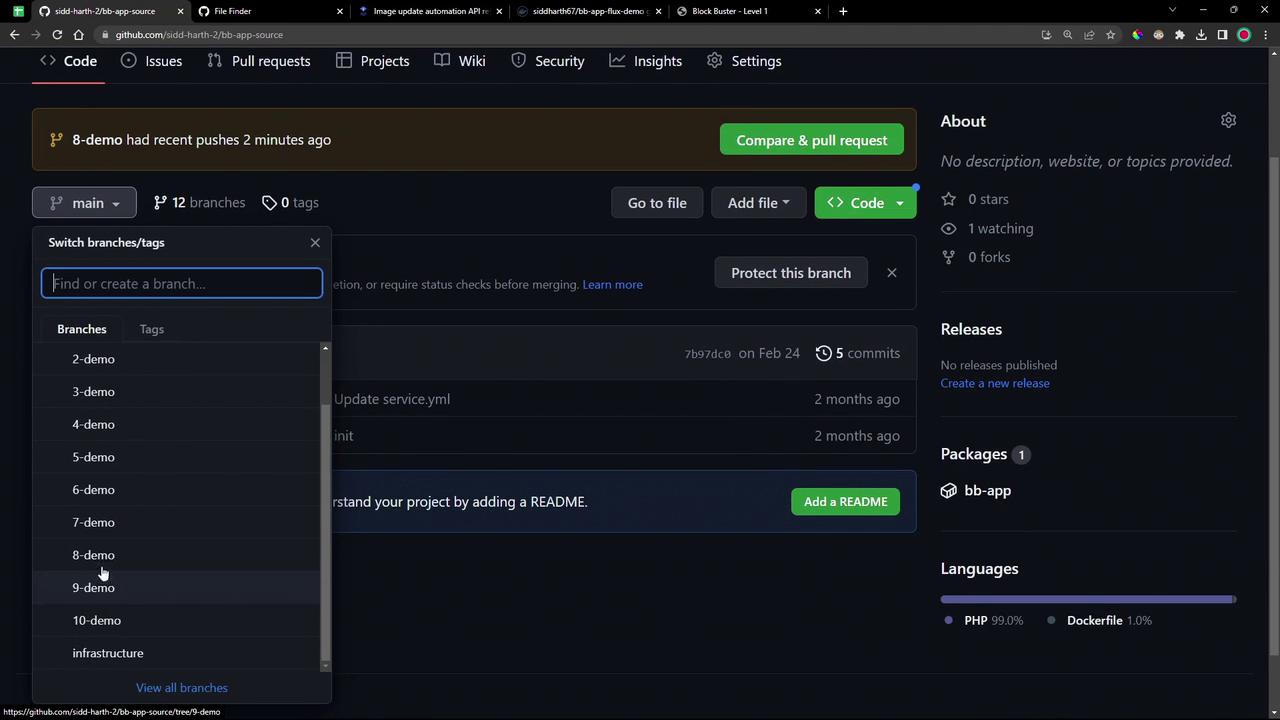Click Compare & pull request button
The width and height of the screenshot is (1280, 720).
tap(812, 140)
